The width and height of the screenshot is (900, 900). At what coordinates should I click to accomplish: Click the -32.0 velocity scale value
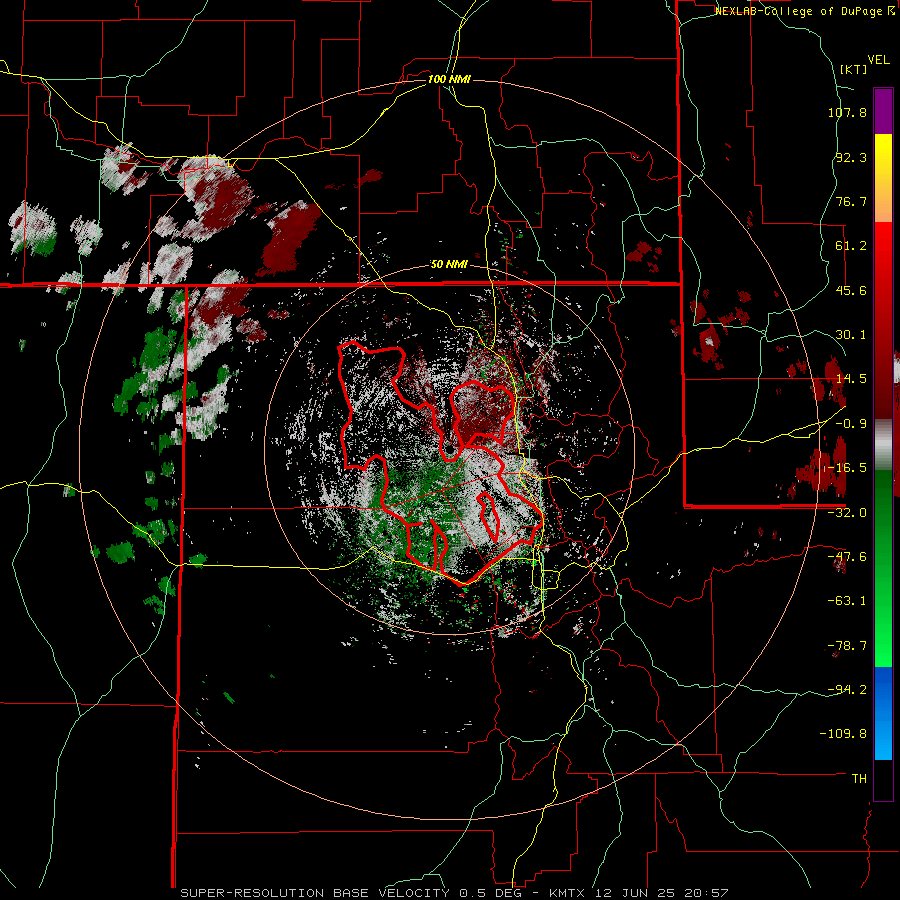click(x=847, y=513)
